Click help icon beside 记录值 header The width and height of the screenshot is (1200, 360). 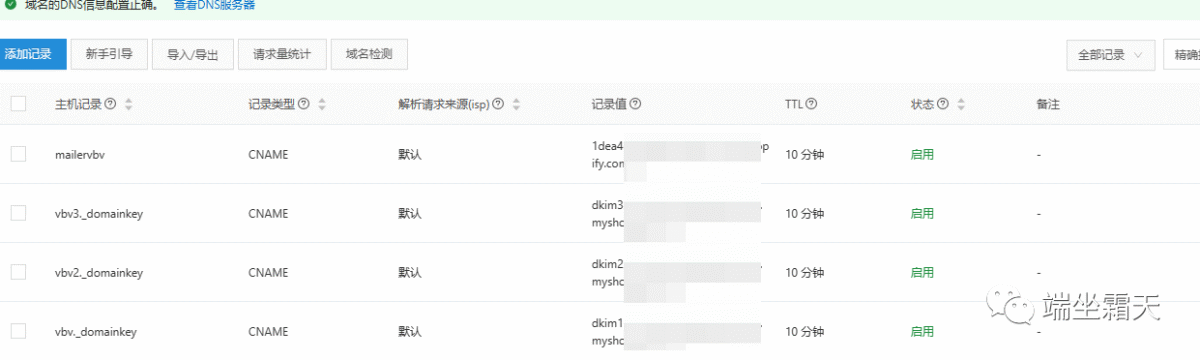tap(635, 104)
